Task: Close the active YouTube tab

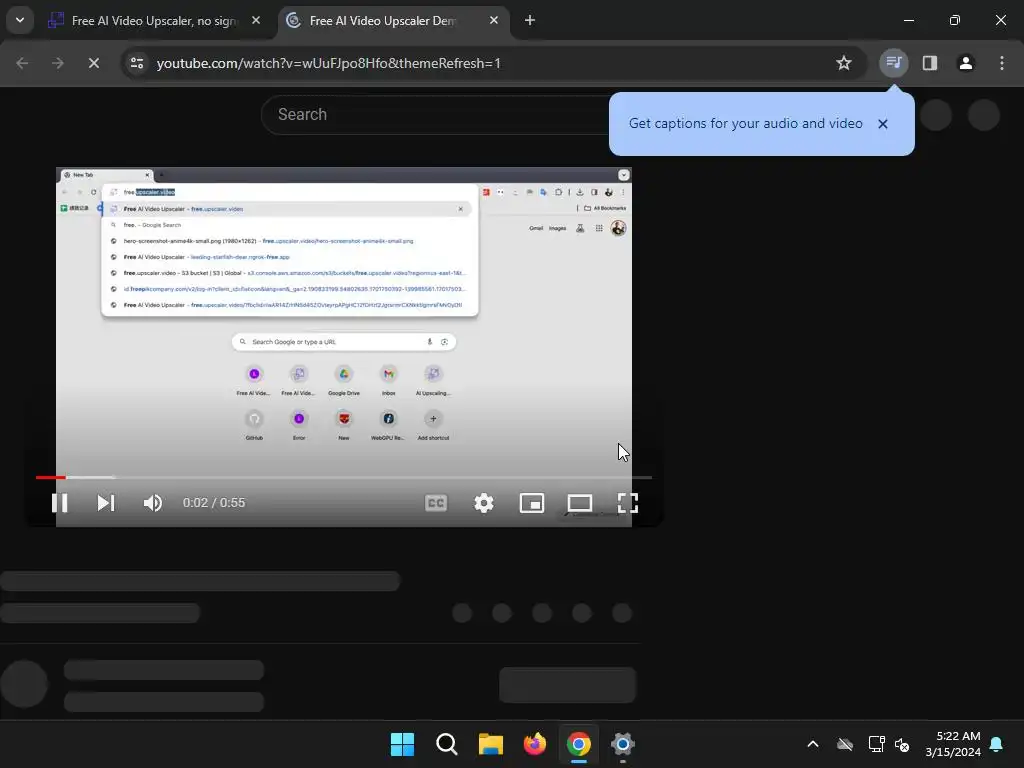Action: 494,20
